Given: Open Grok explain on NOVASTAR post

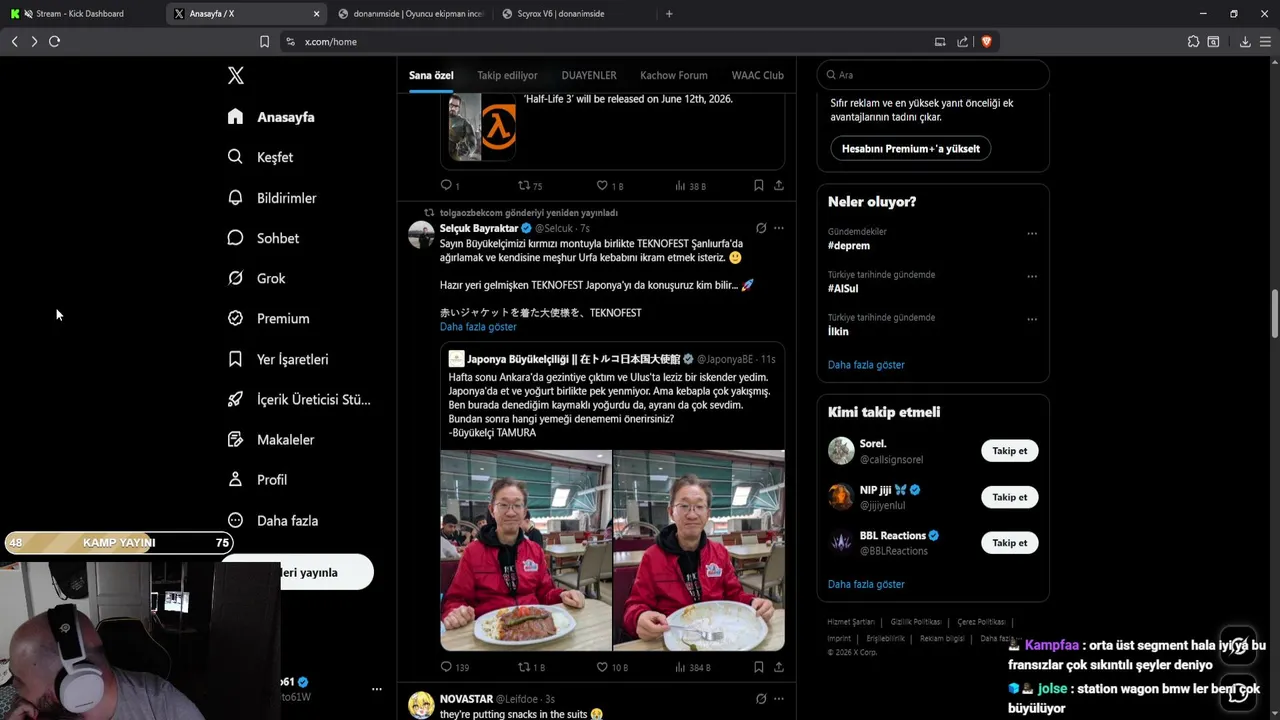Looking at the screenshot, I should (x=761, y=698).
